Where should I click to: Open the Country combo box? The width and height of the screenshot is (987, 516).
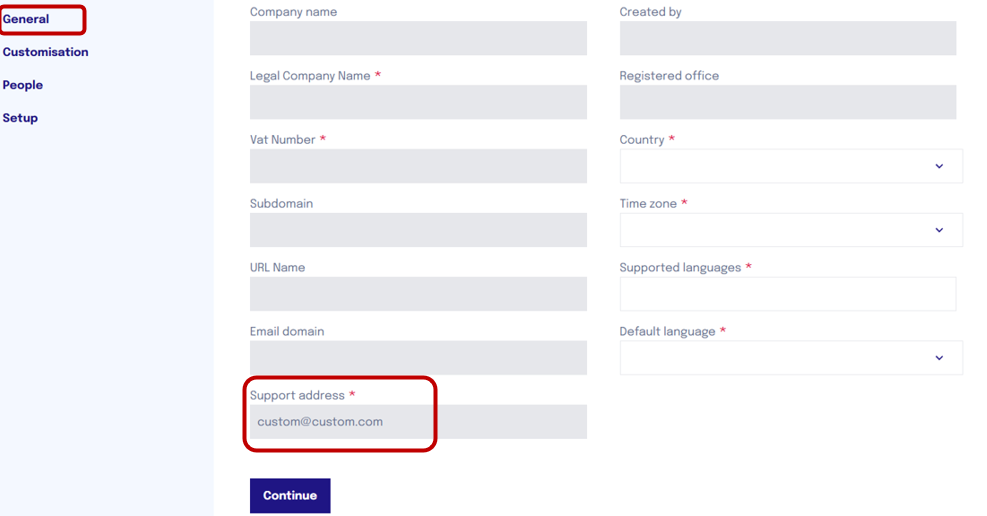pyautogui.click(x=791, y=166)
